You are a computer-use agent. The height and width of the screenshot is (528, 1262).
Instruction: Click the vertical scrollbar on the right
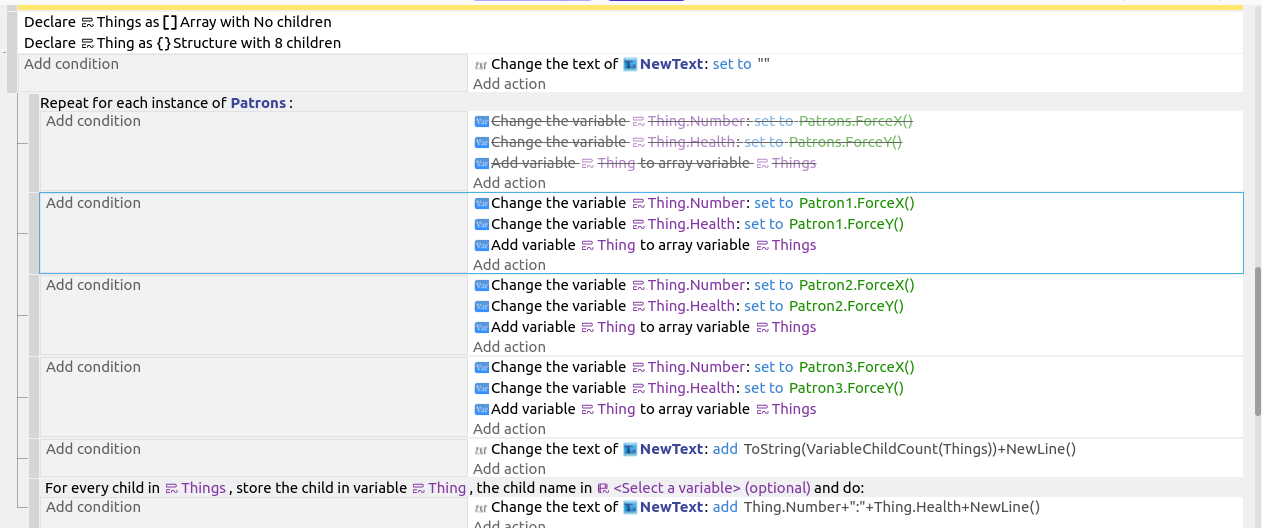[x=1257, y=340]
